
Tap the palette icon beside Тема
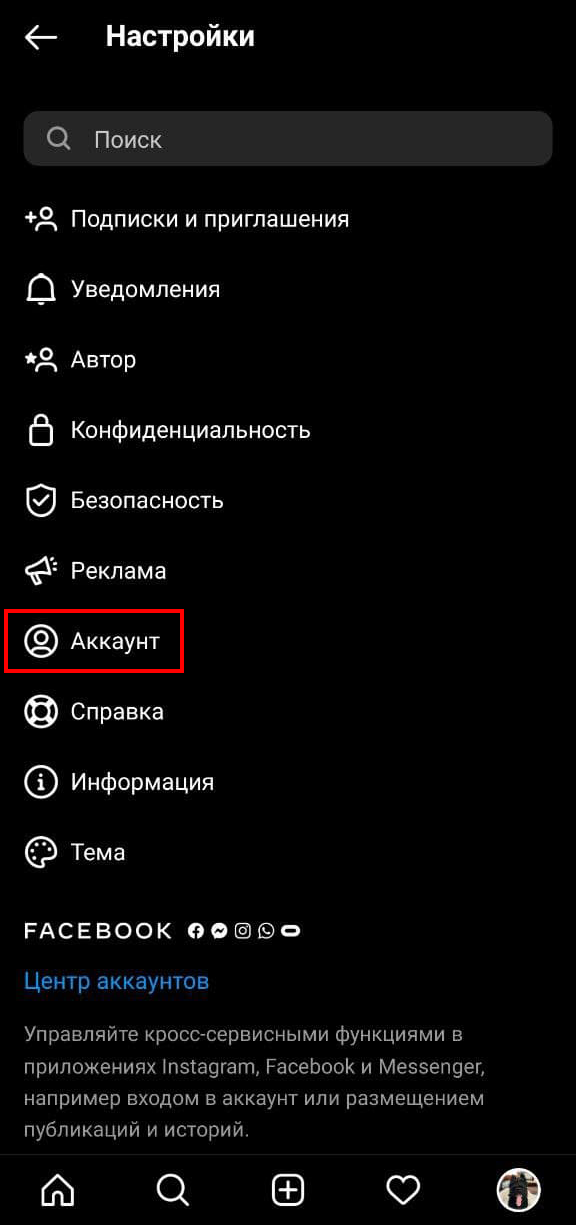tap(41, 852)
